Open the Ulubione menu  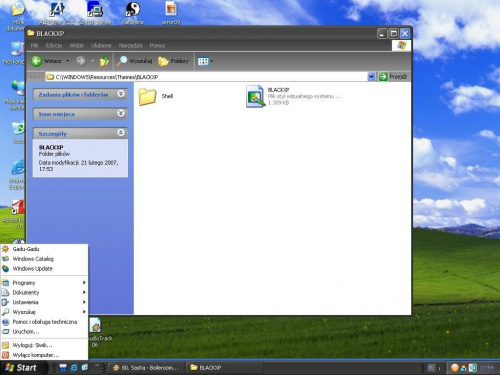pos(101,45)
